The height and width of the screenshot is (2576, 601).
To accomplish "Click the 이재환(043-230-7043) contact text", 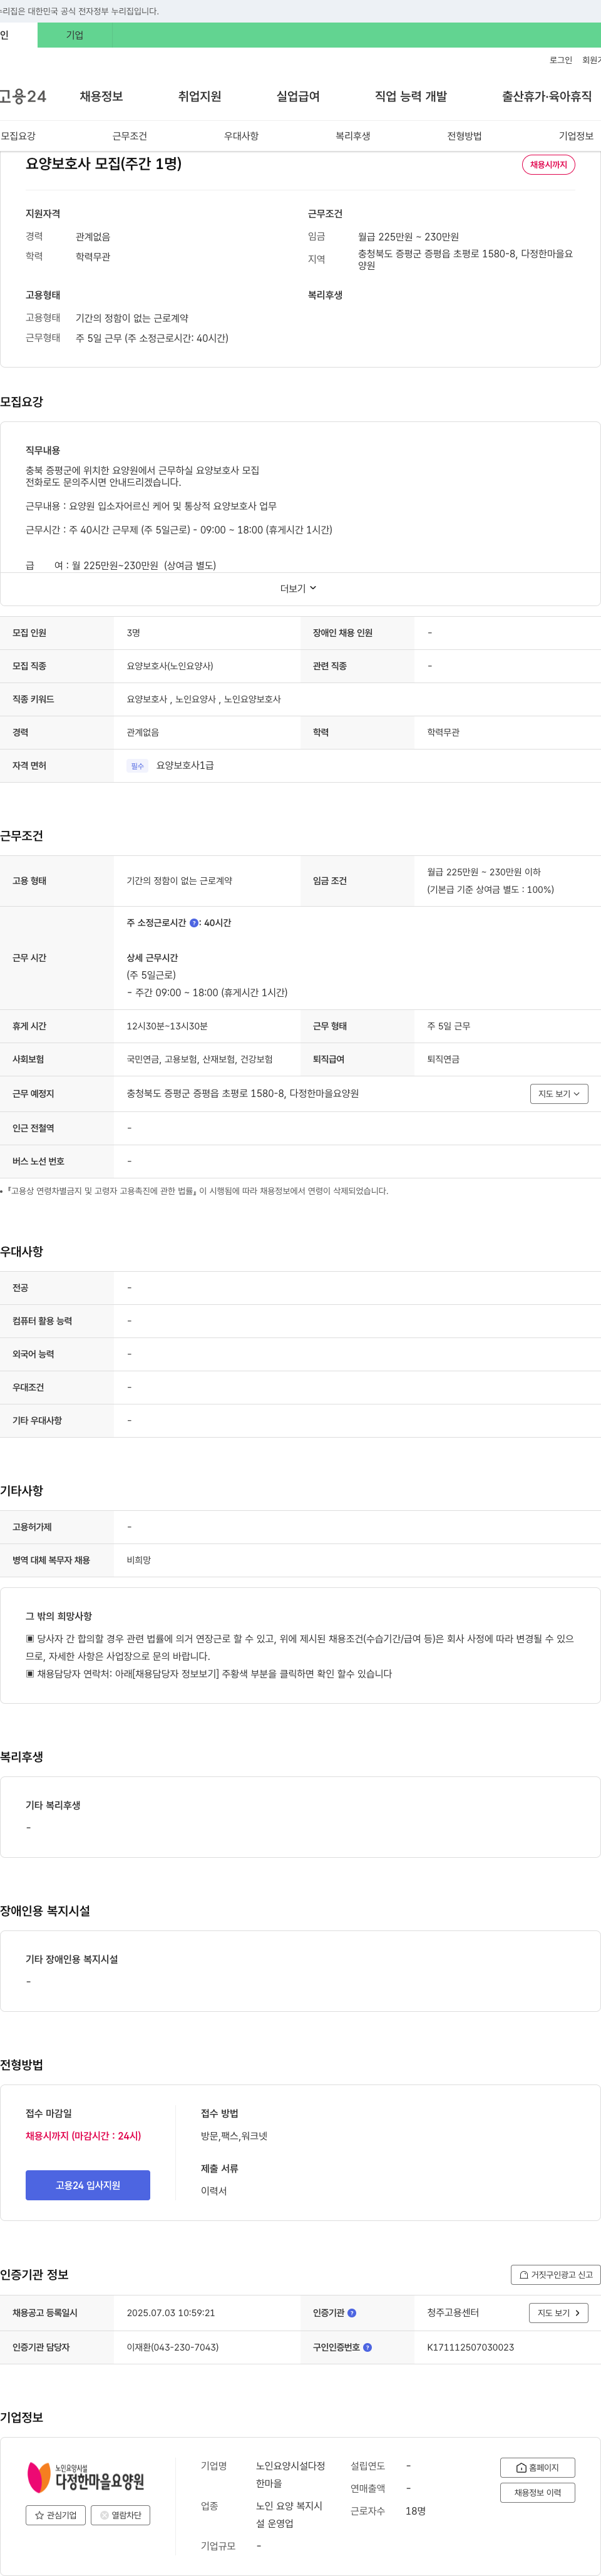I will [173, 2347].
